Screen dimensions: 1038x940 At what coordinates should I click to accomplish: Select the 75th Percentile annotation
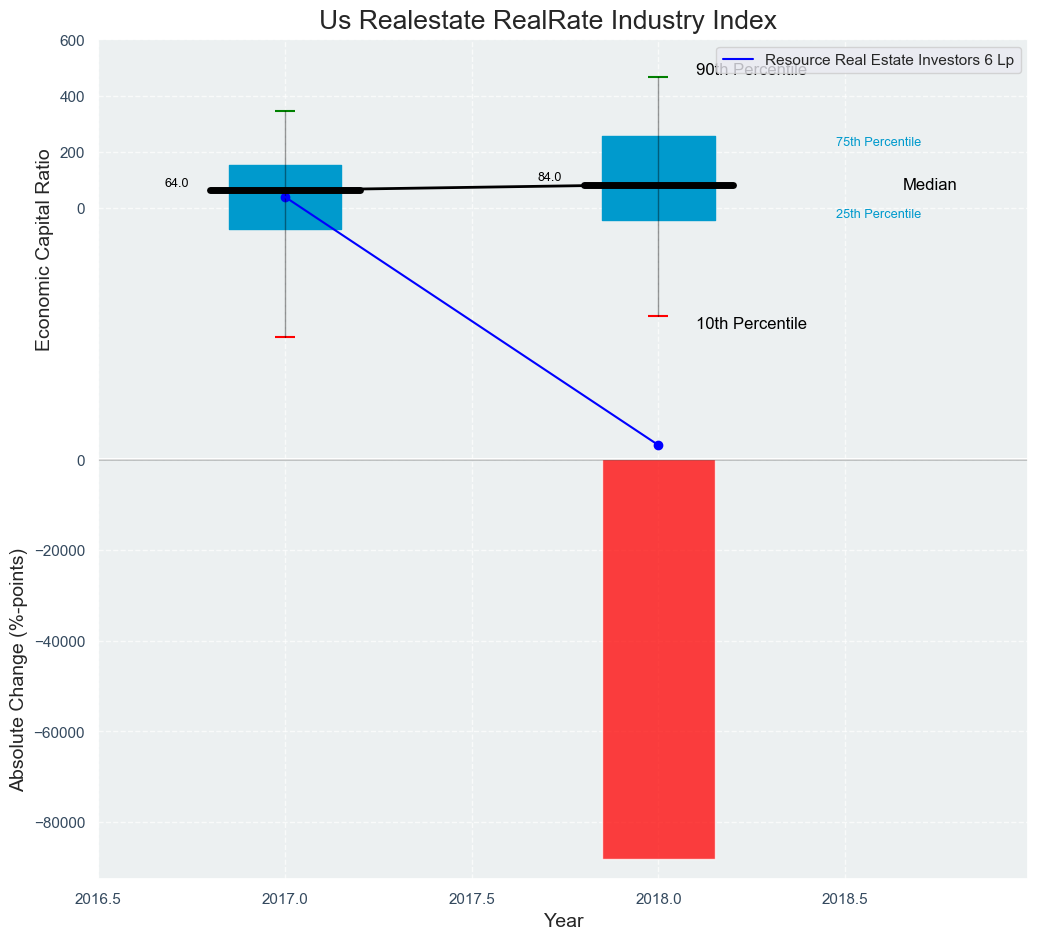[x=878, y=142]
